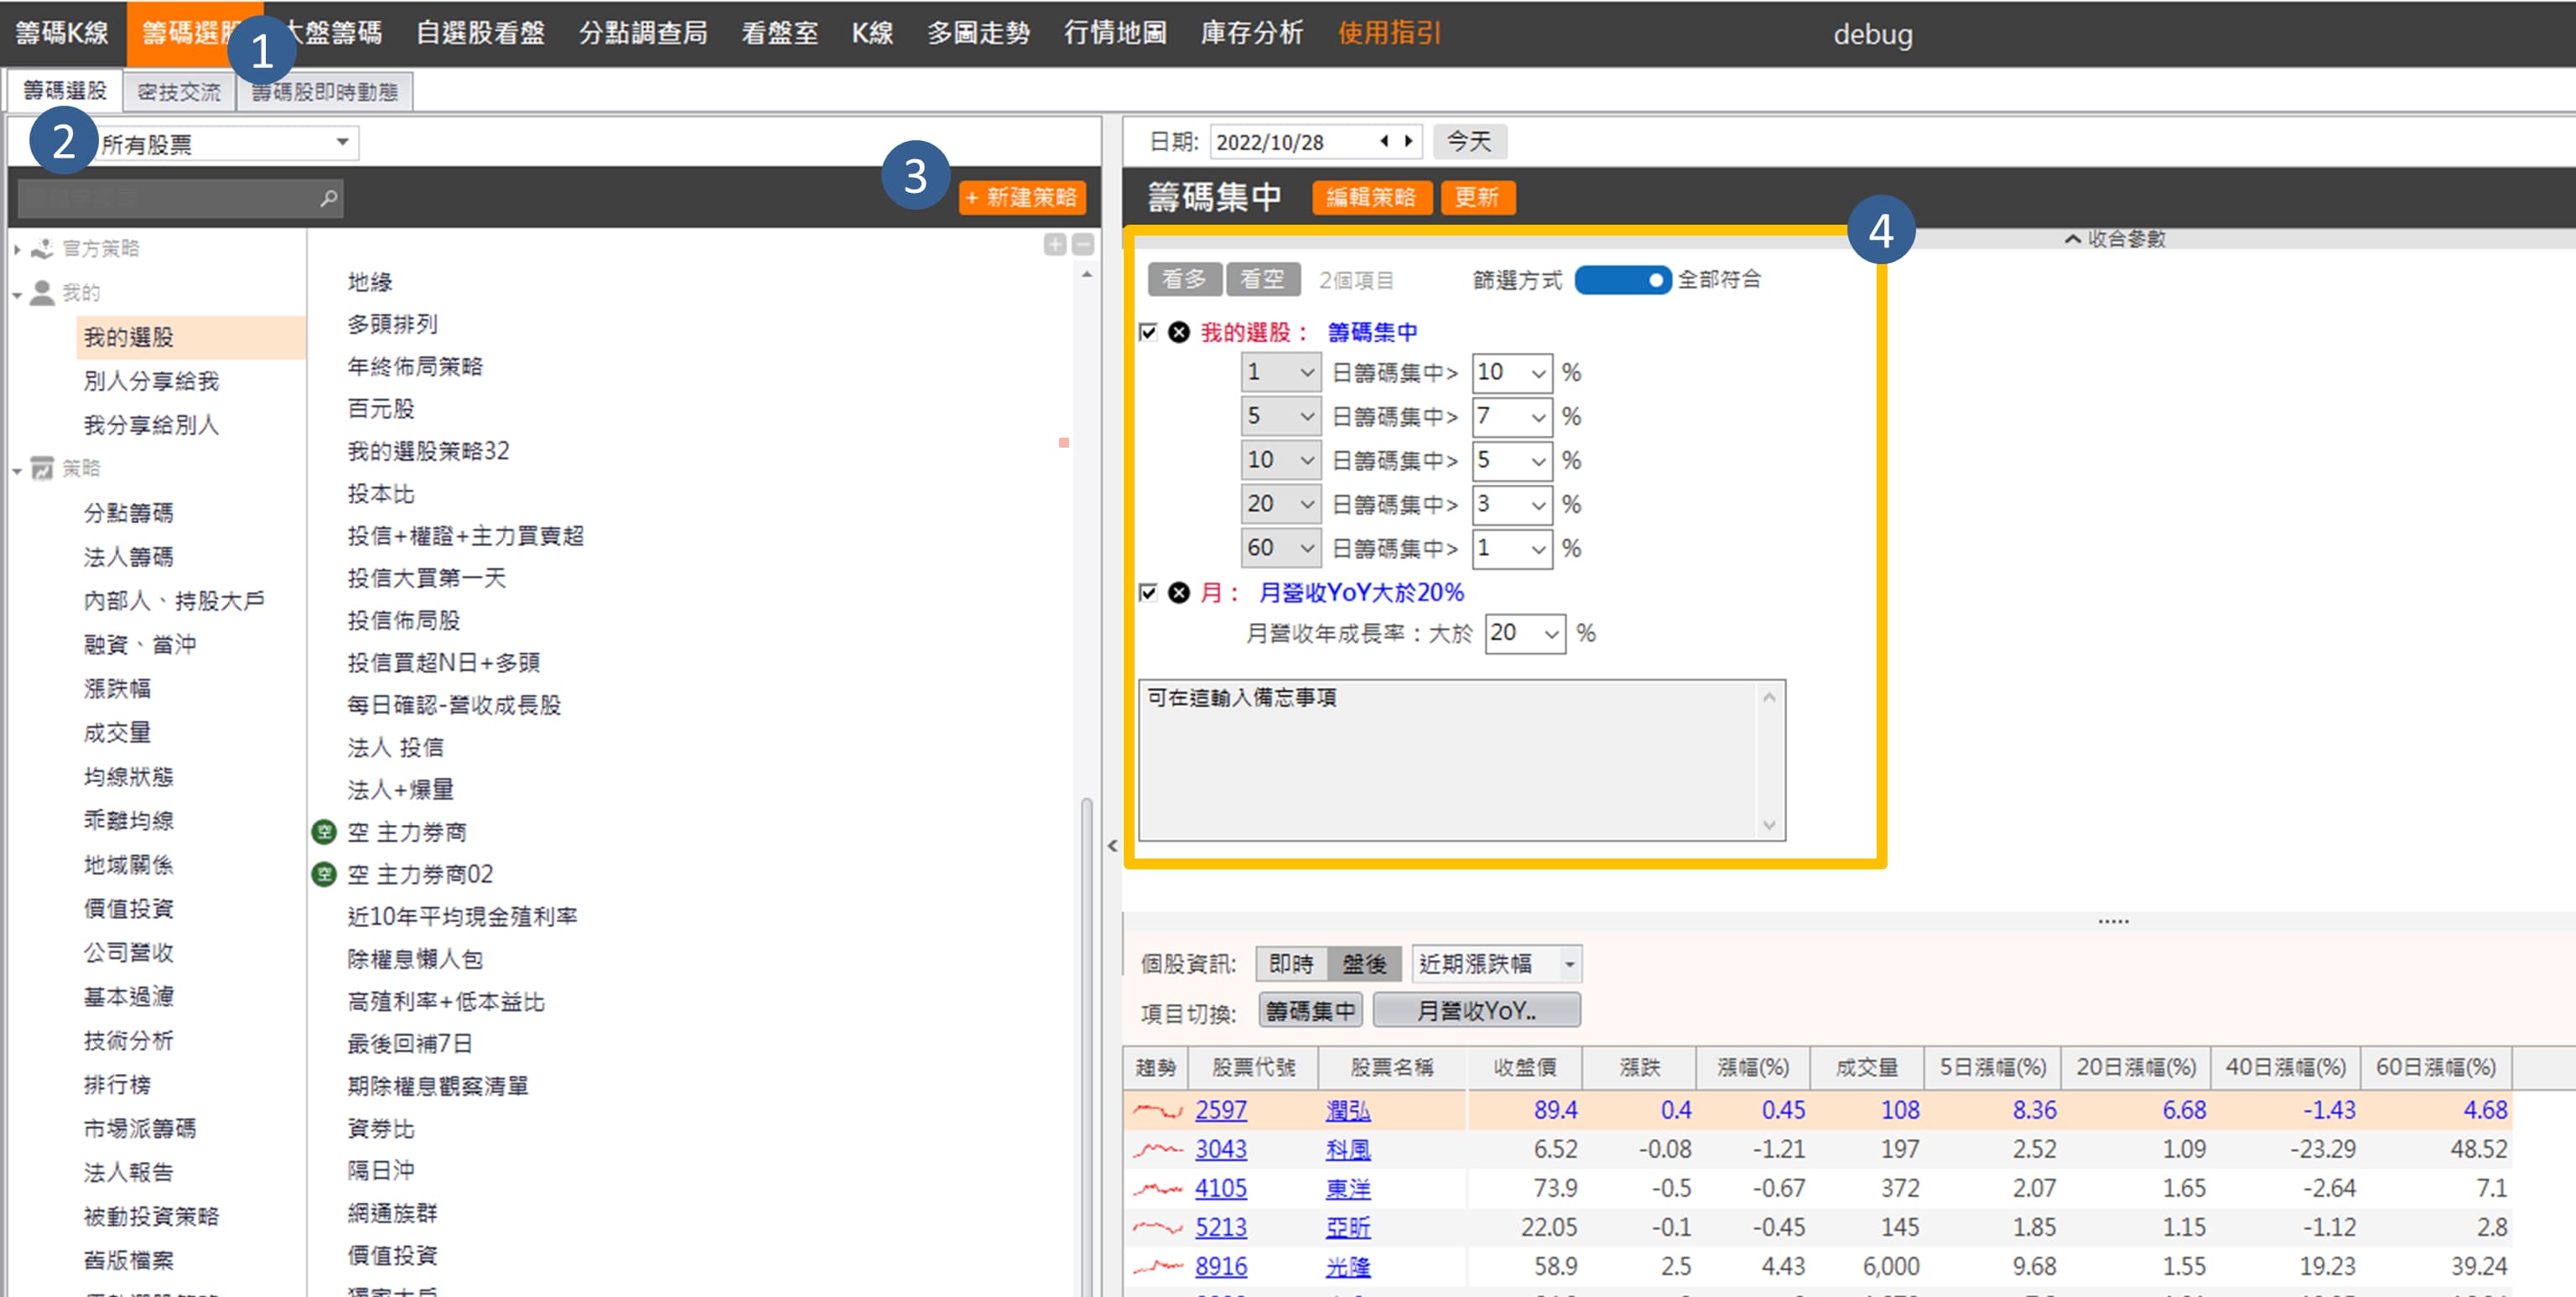Click trend sparkline for stock 4105
This screenshot has width=2576, height=1297.
tap(1157, 1188)
